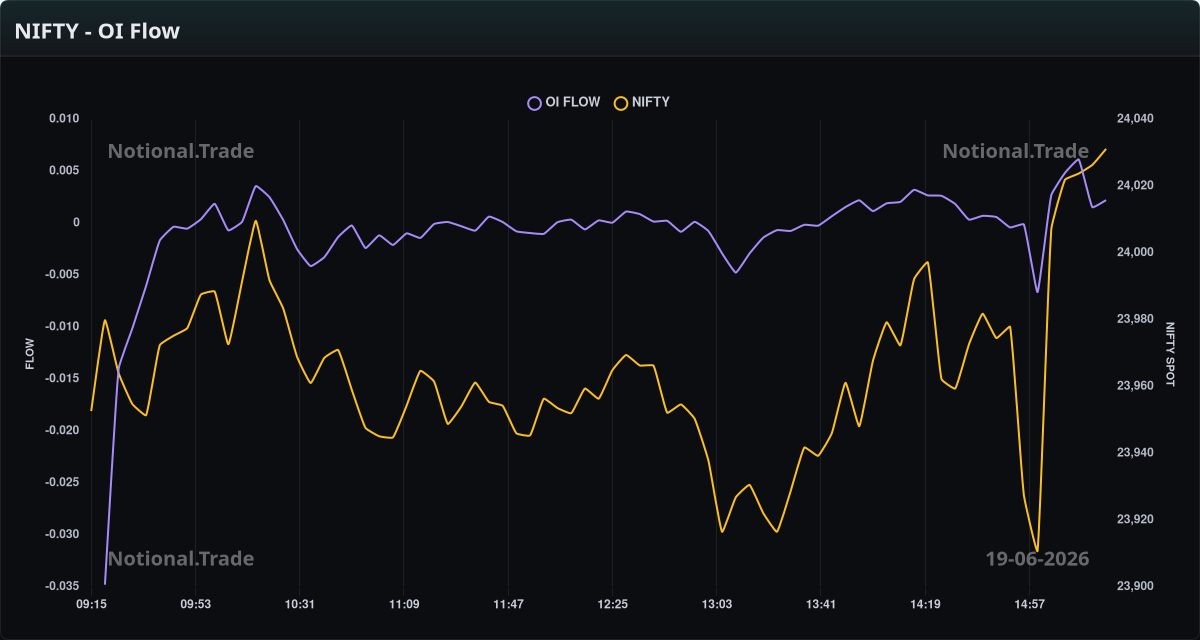Viewport: 1200px width, 640px height.
Task: Click the 0.010 flow axis value
Action: pyautogui.click(x=64, y=119)
